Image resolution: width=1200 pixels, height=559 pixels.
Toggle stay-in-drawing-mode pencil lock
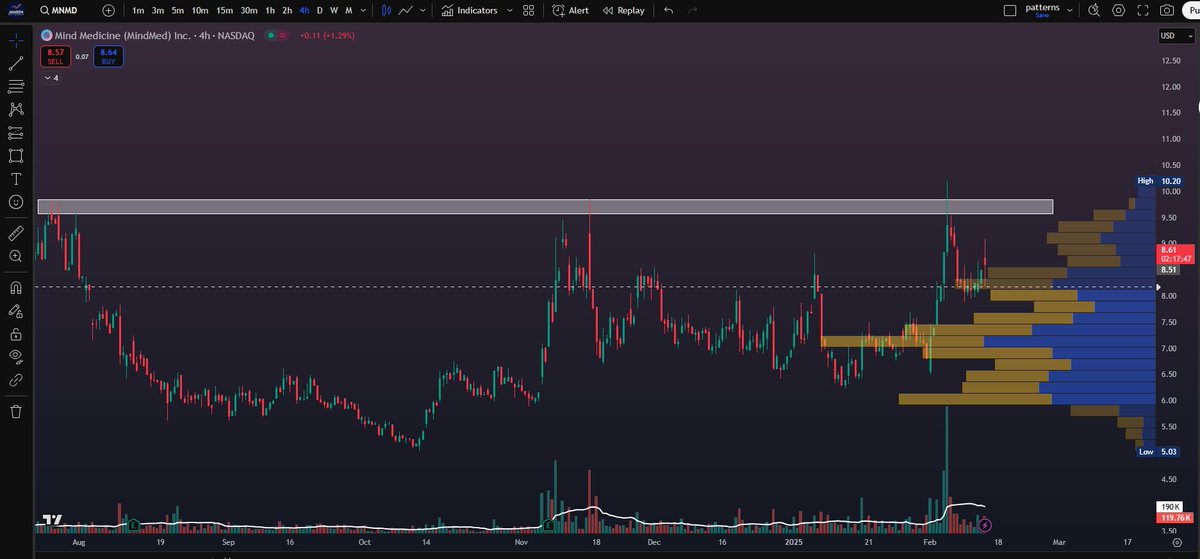(x=16, y=310)
